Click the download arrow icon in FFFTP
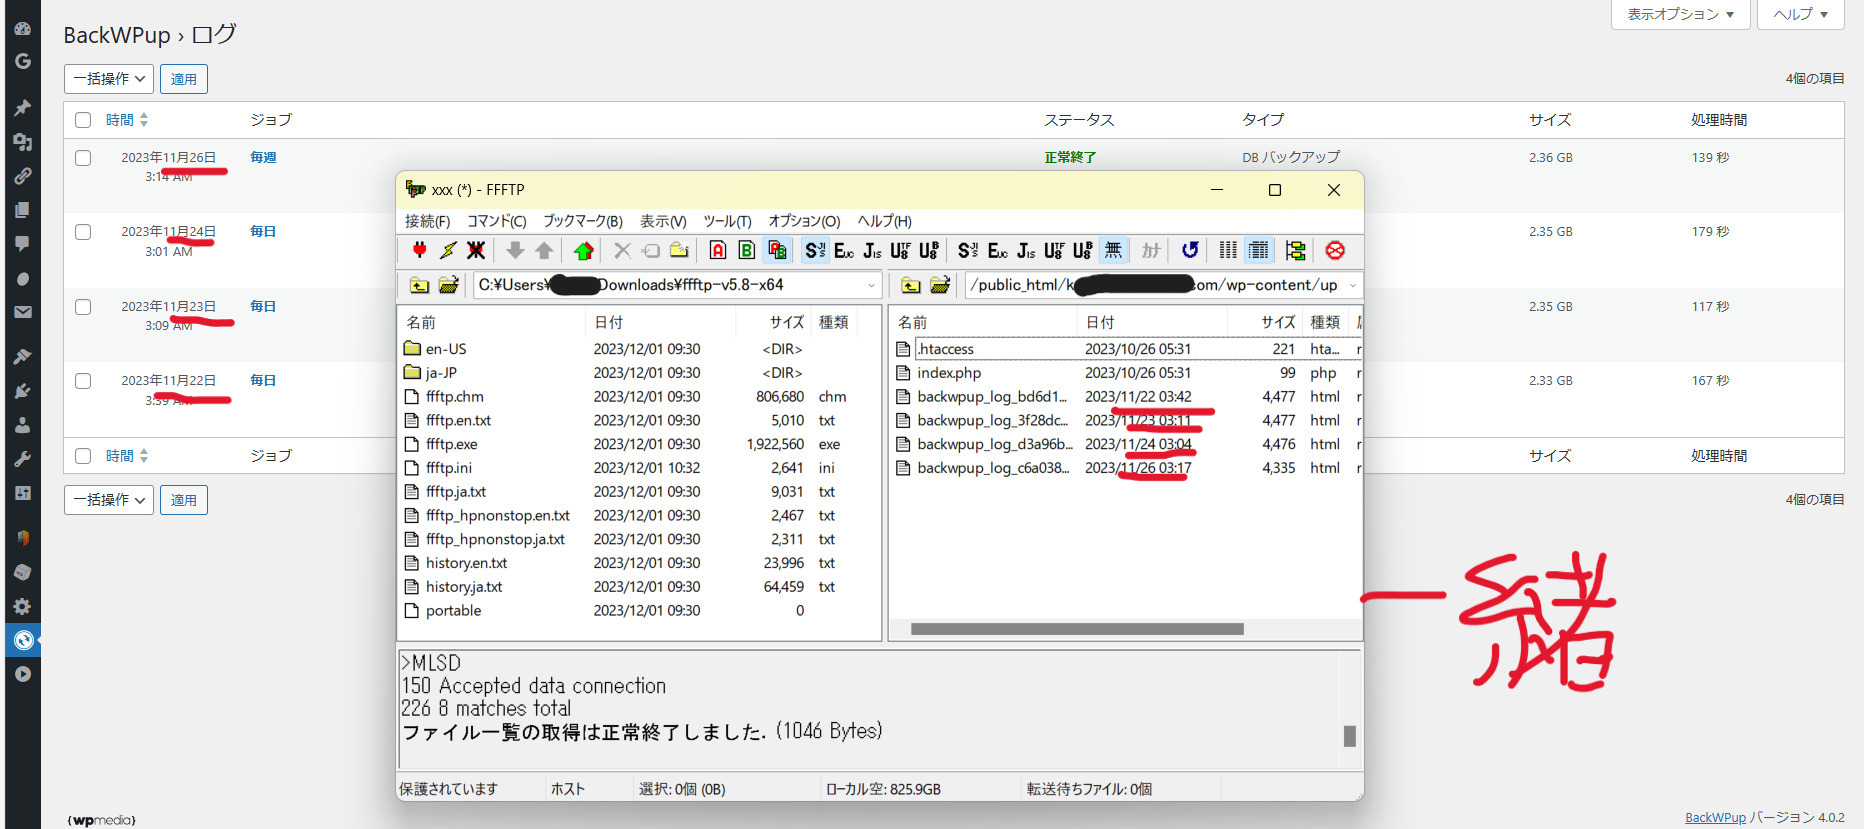Image resolution: width=1864 pixels, height=829 pixels. (x=515, y=250)
